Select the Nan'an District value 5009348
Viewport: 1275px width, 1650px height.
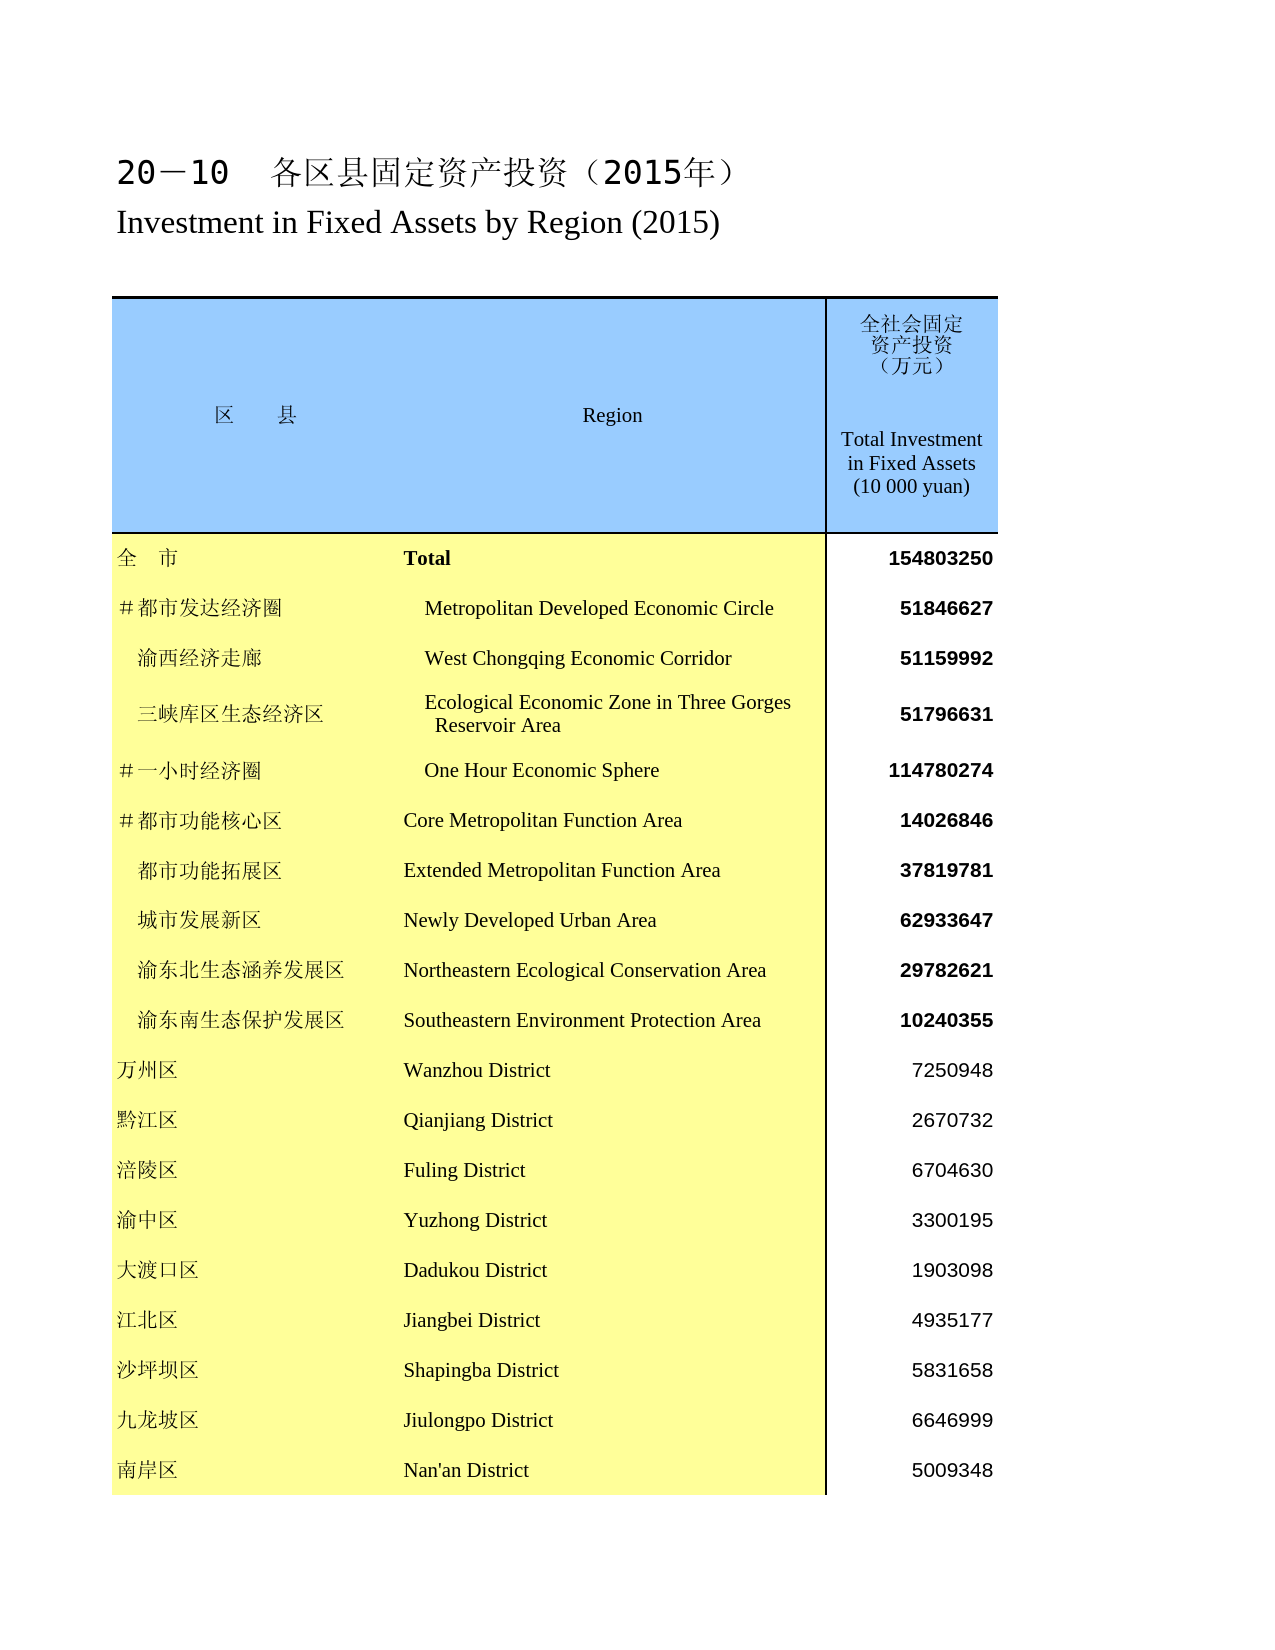coord(951,1470)
